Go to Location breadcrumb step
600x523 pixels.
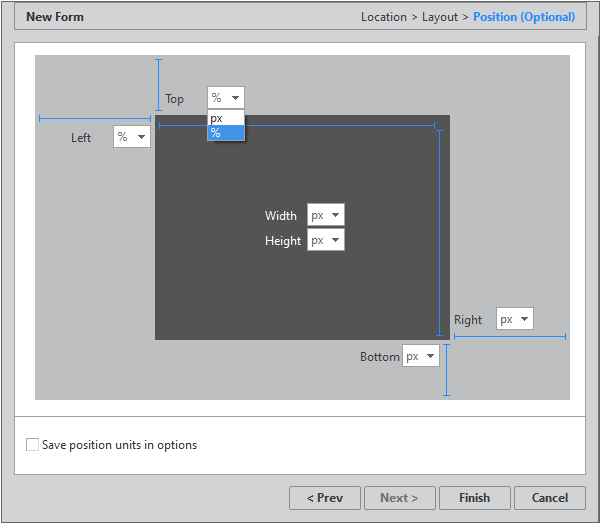(x=384, y=17)
